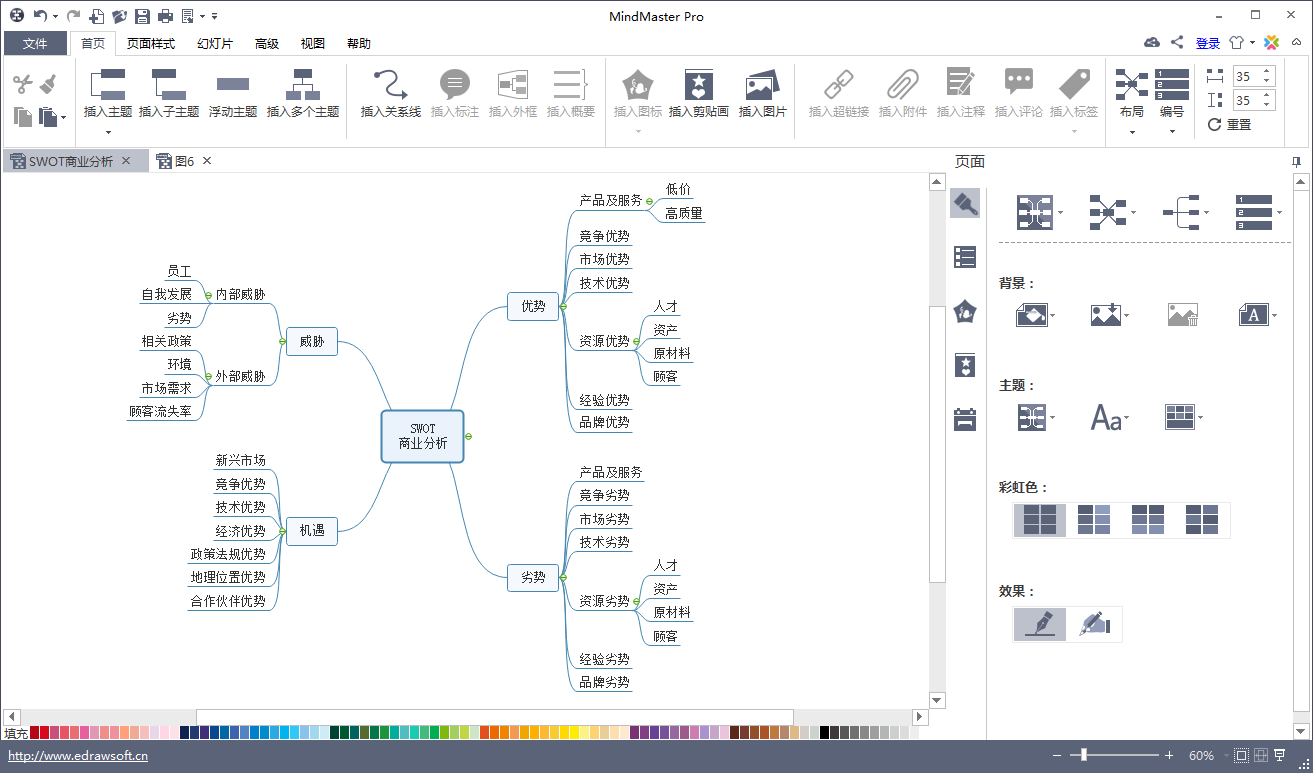Choose the pen line effect option

(x=1040, y=624)
